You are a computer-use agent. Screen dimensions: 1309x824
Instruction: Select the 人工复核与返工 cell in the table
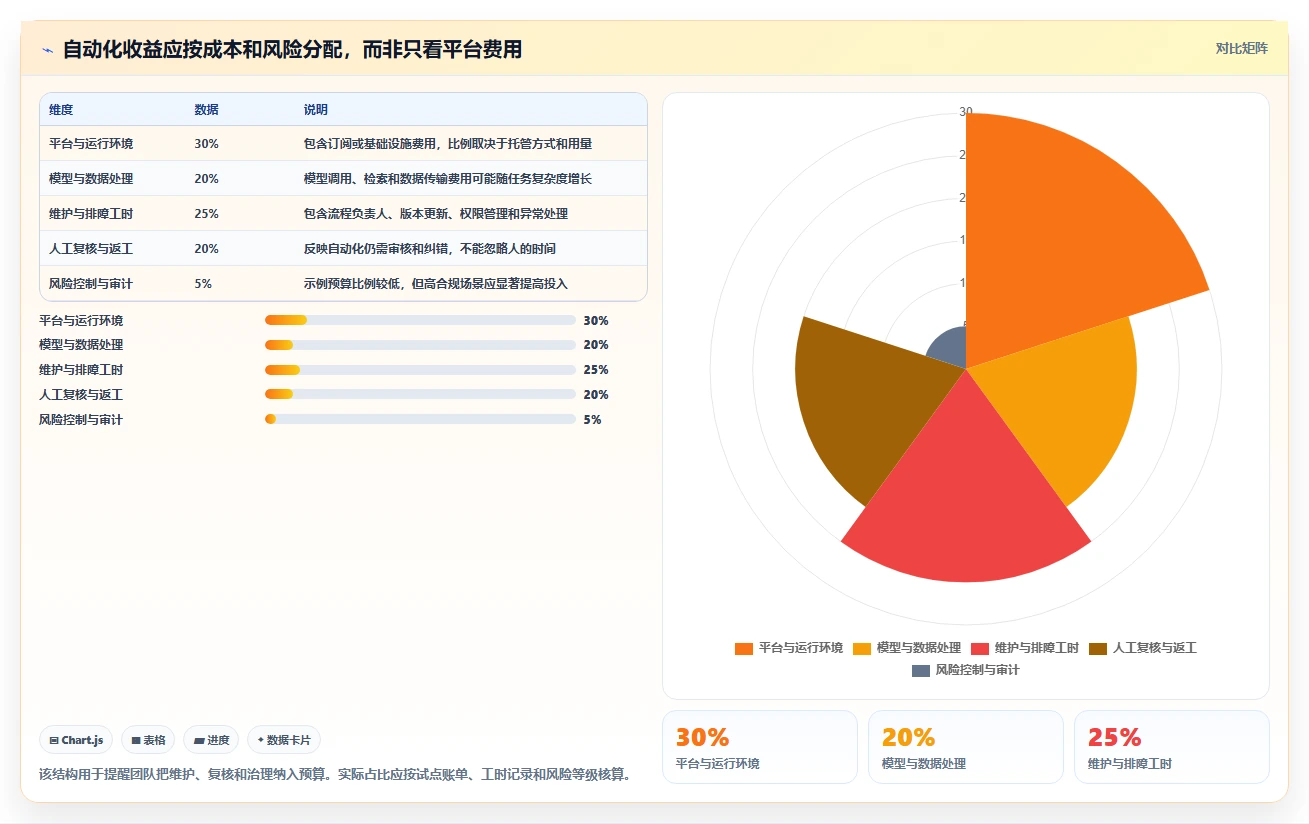pyautogui.click(x=91, y=249)
